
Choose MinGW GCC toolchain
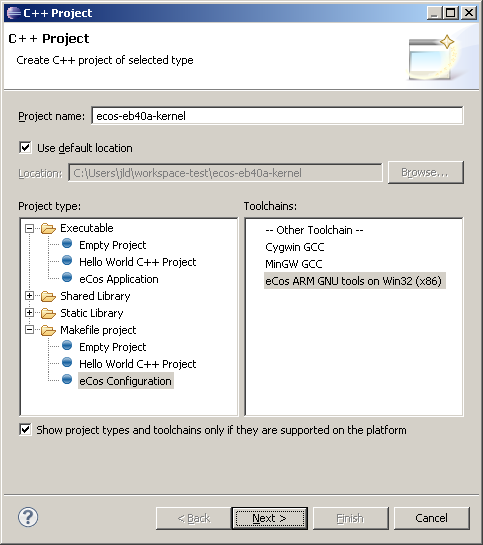click(x=294, y=264)
